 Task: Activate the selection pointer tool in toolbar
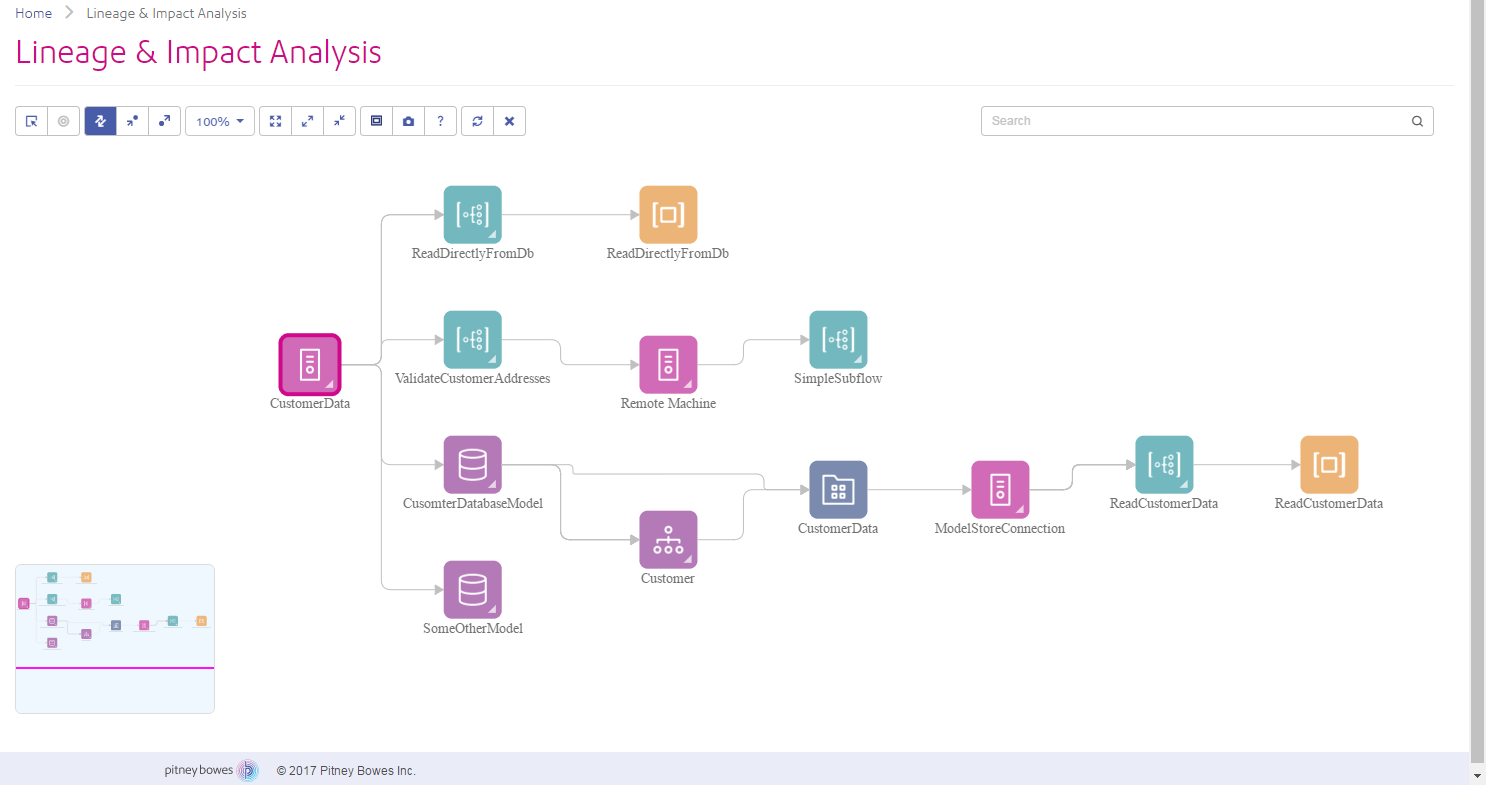[x=32, y=121]
